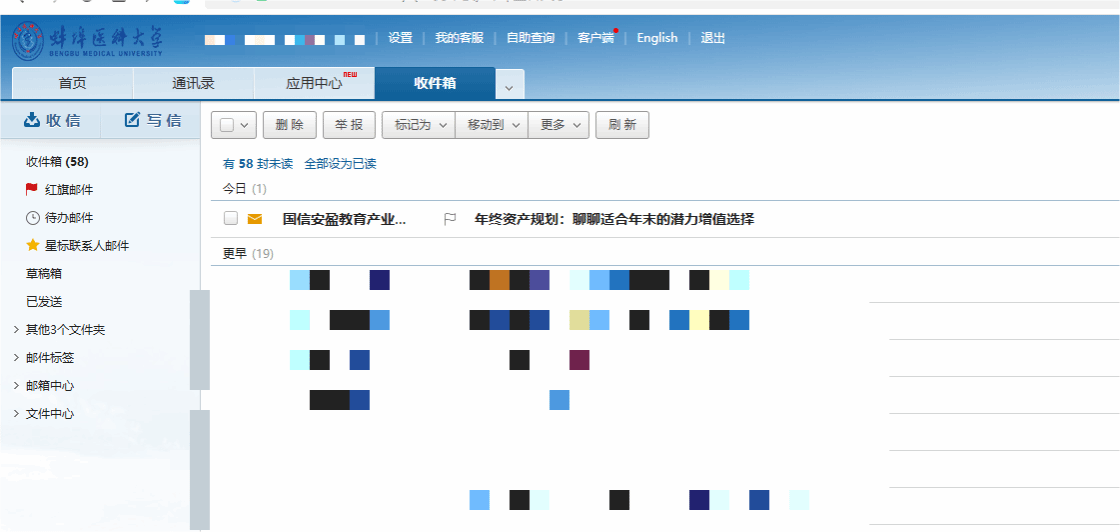This screenshot has width=1120, height=532.
Task: Open the tab list dropdown arrow
Action: pos(509,88)
